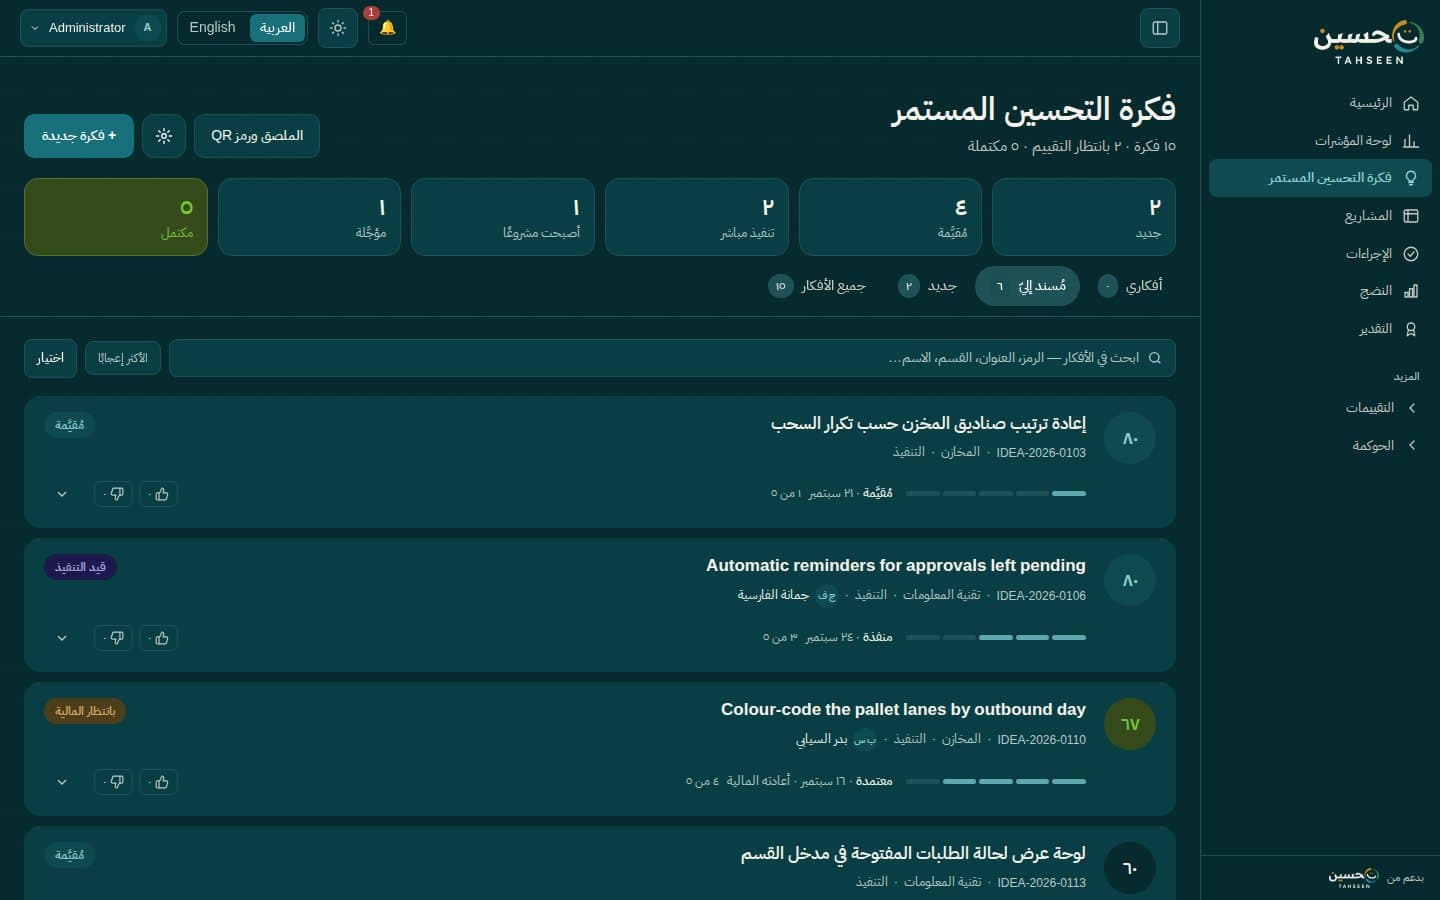Like idea IDEA-2026-0103 with thumbs up

tap(158, 494)
